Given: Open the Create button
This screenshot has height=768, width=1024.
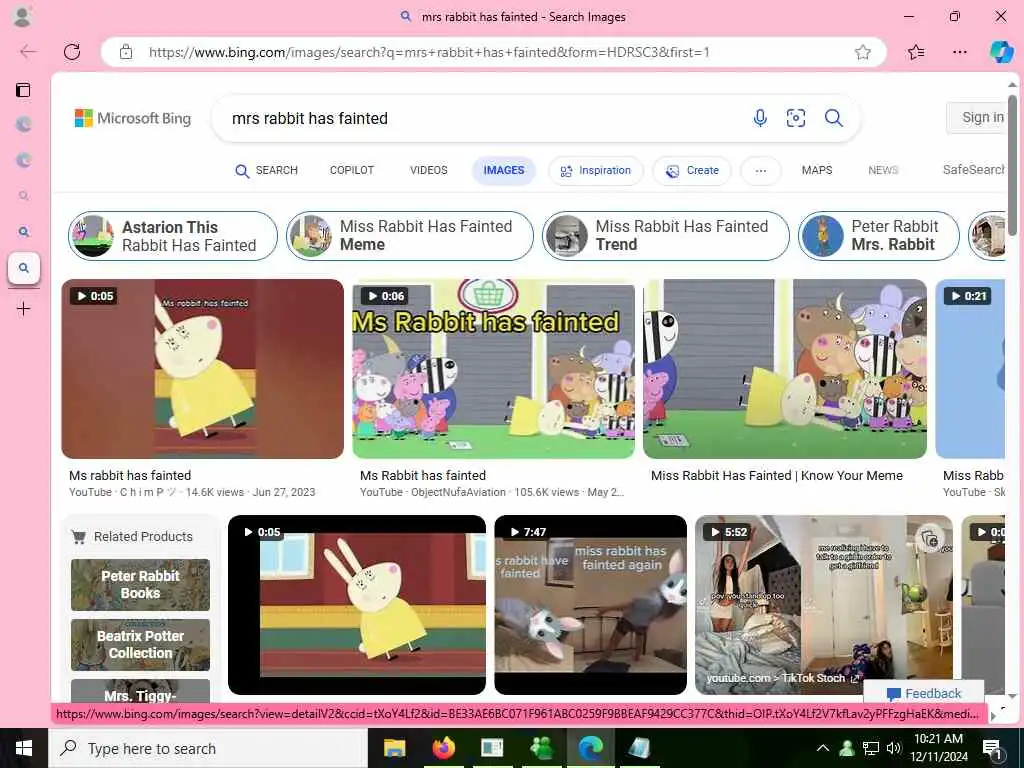Looking at the screenshot, I should [x=692, y=170].
